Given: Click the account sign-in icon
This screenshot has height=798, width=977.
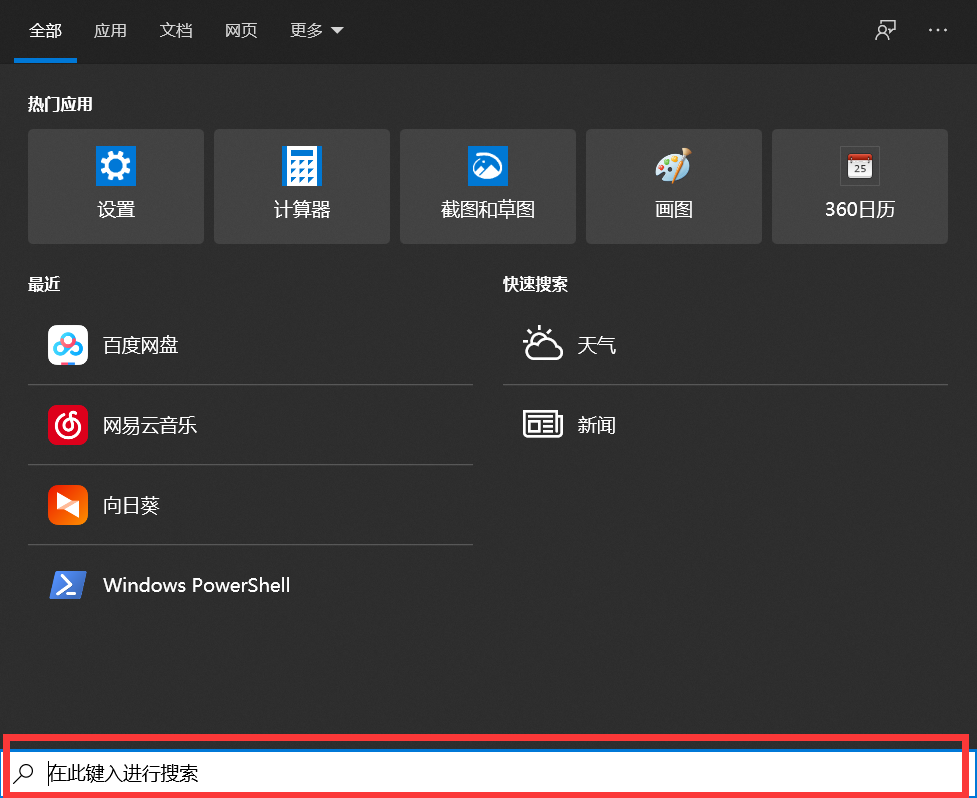Looking at the screenshot, I should coord(885,30).
